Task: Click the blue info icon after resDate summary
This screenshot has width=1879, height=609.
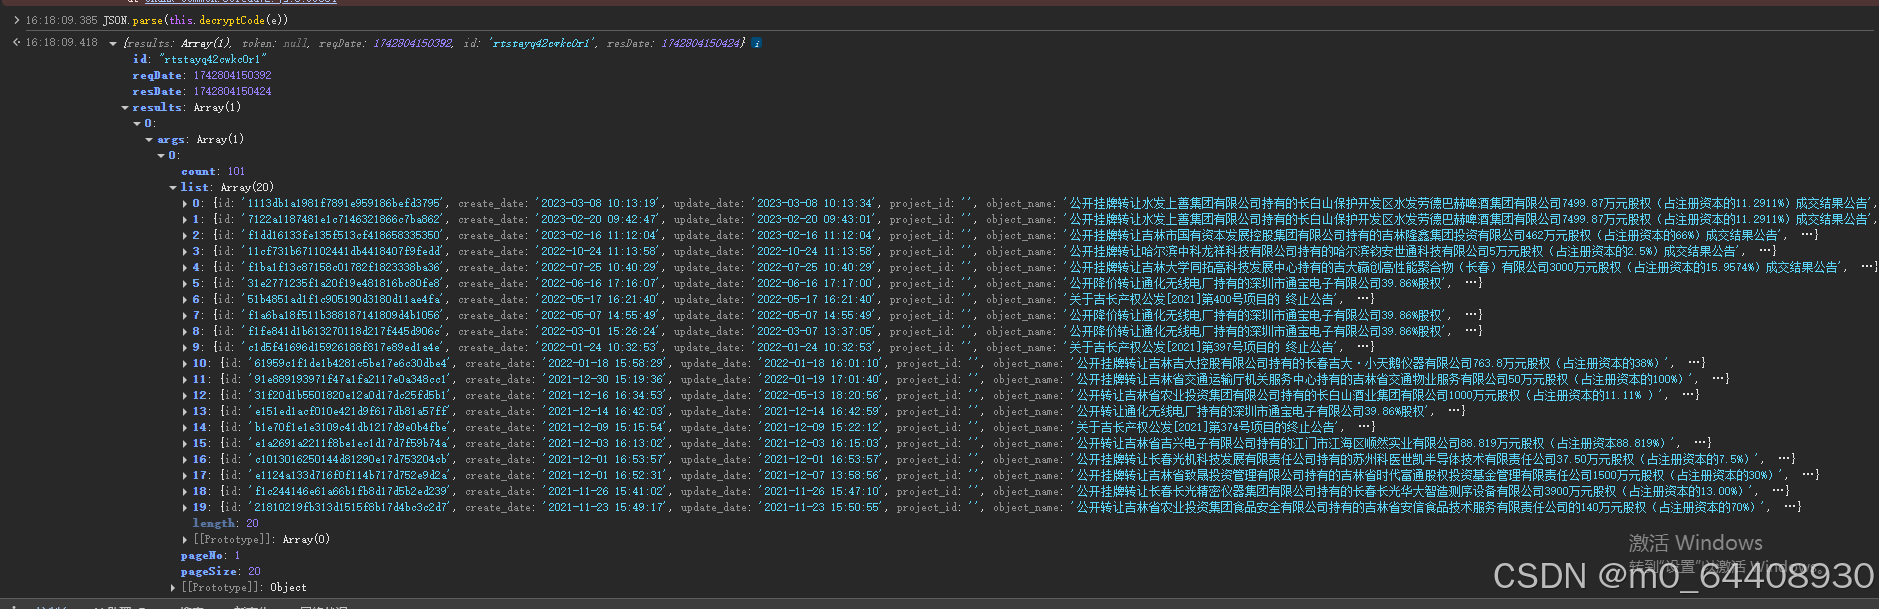Action: [x=756, y=43]
